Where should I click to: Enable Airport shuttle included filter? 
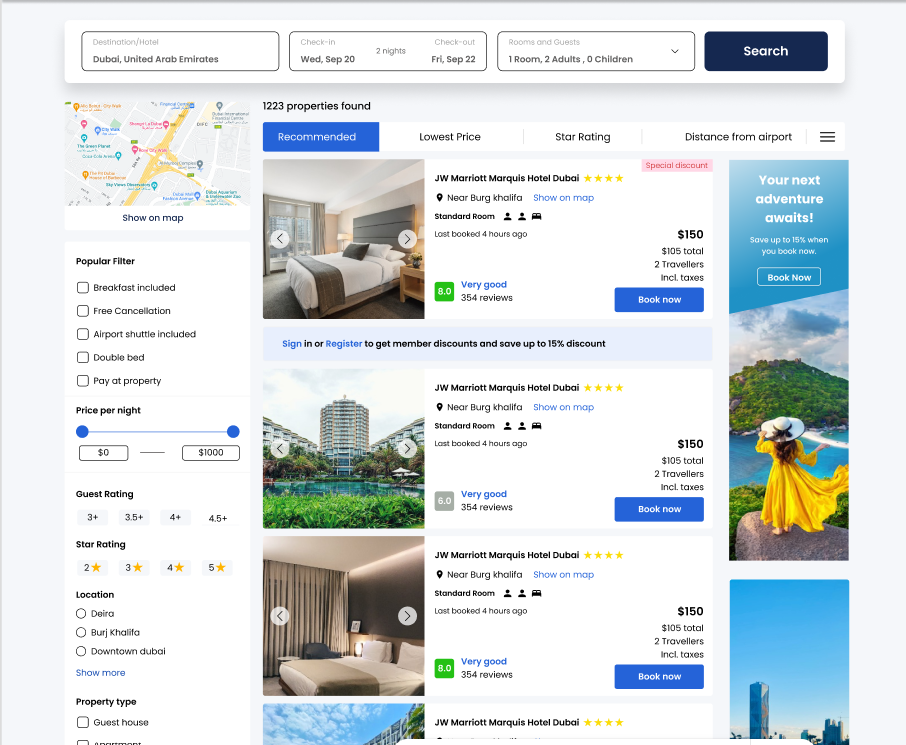coord(83,334)
